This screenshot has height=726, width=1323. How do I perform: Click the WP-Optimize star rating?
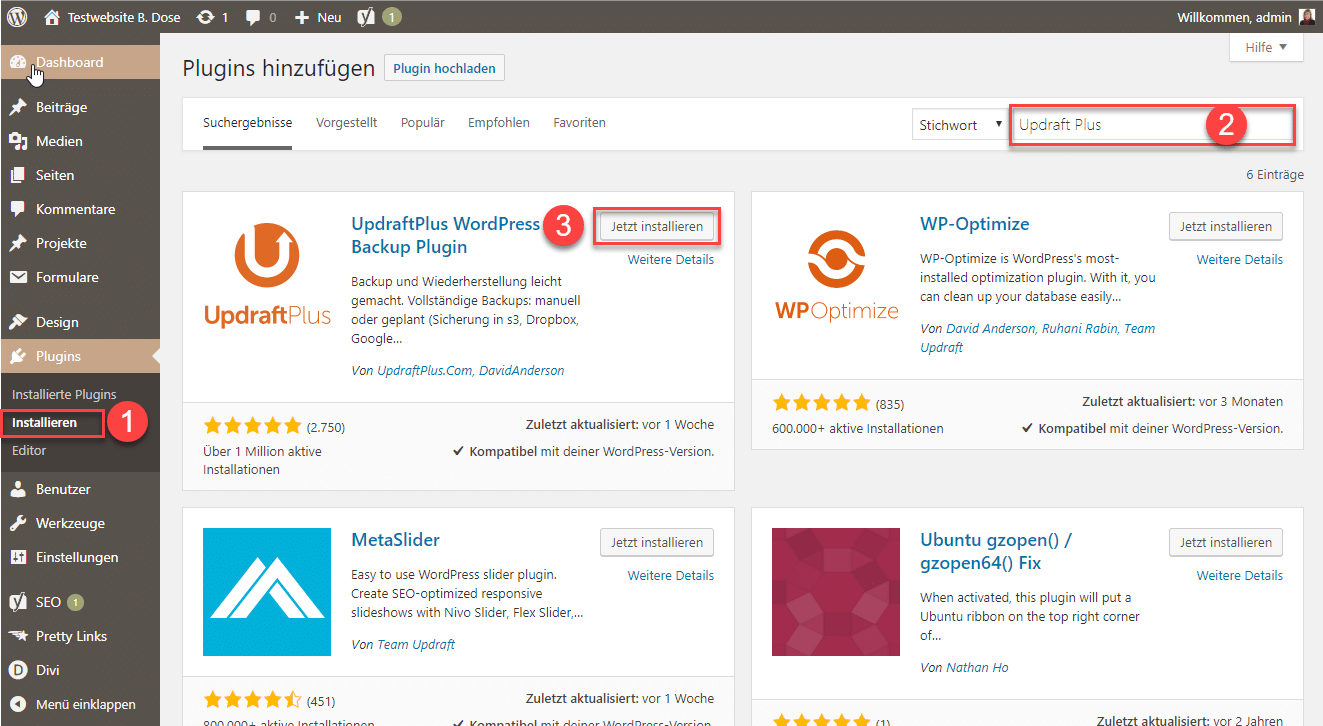point(821,404)
